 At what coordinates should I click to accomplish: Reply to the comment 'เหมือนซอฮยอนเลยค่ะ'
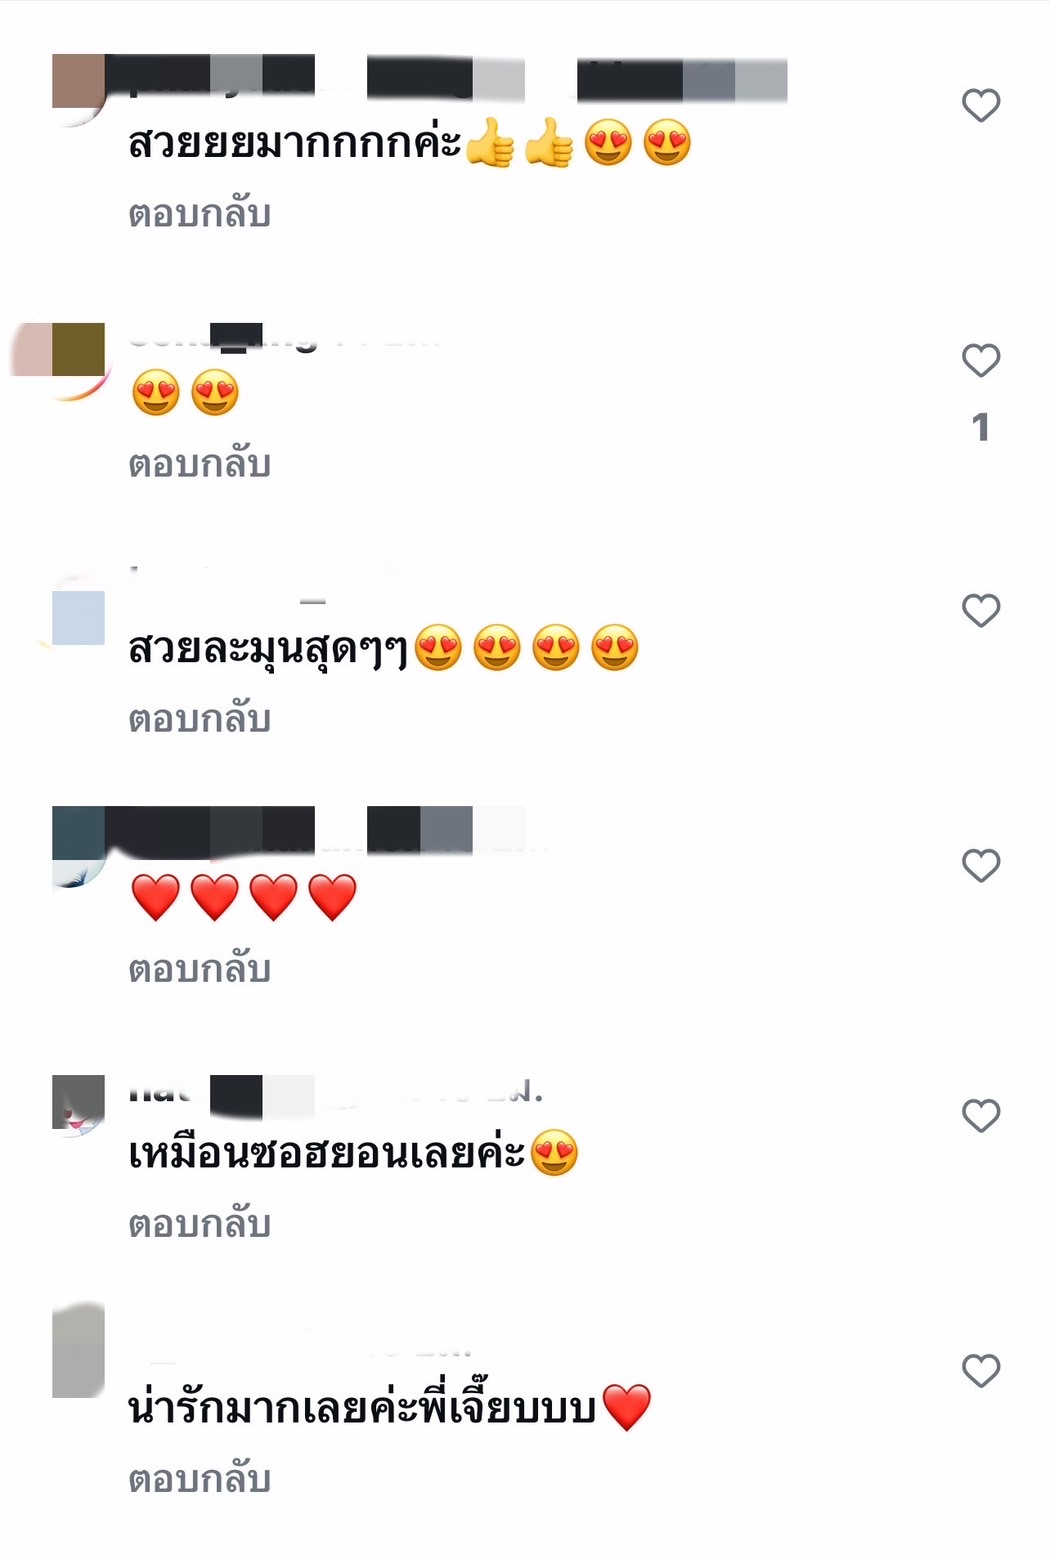[200, 1224]
